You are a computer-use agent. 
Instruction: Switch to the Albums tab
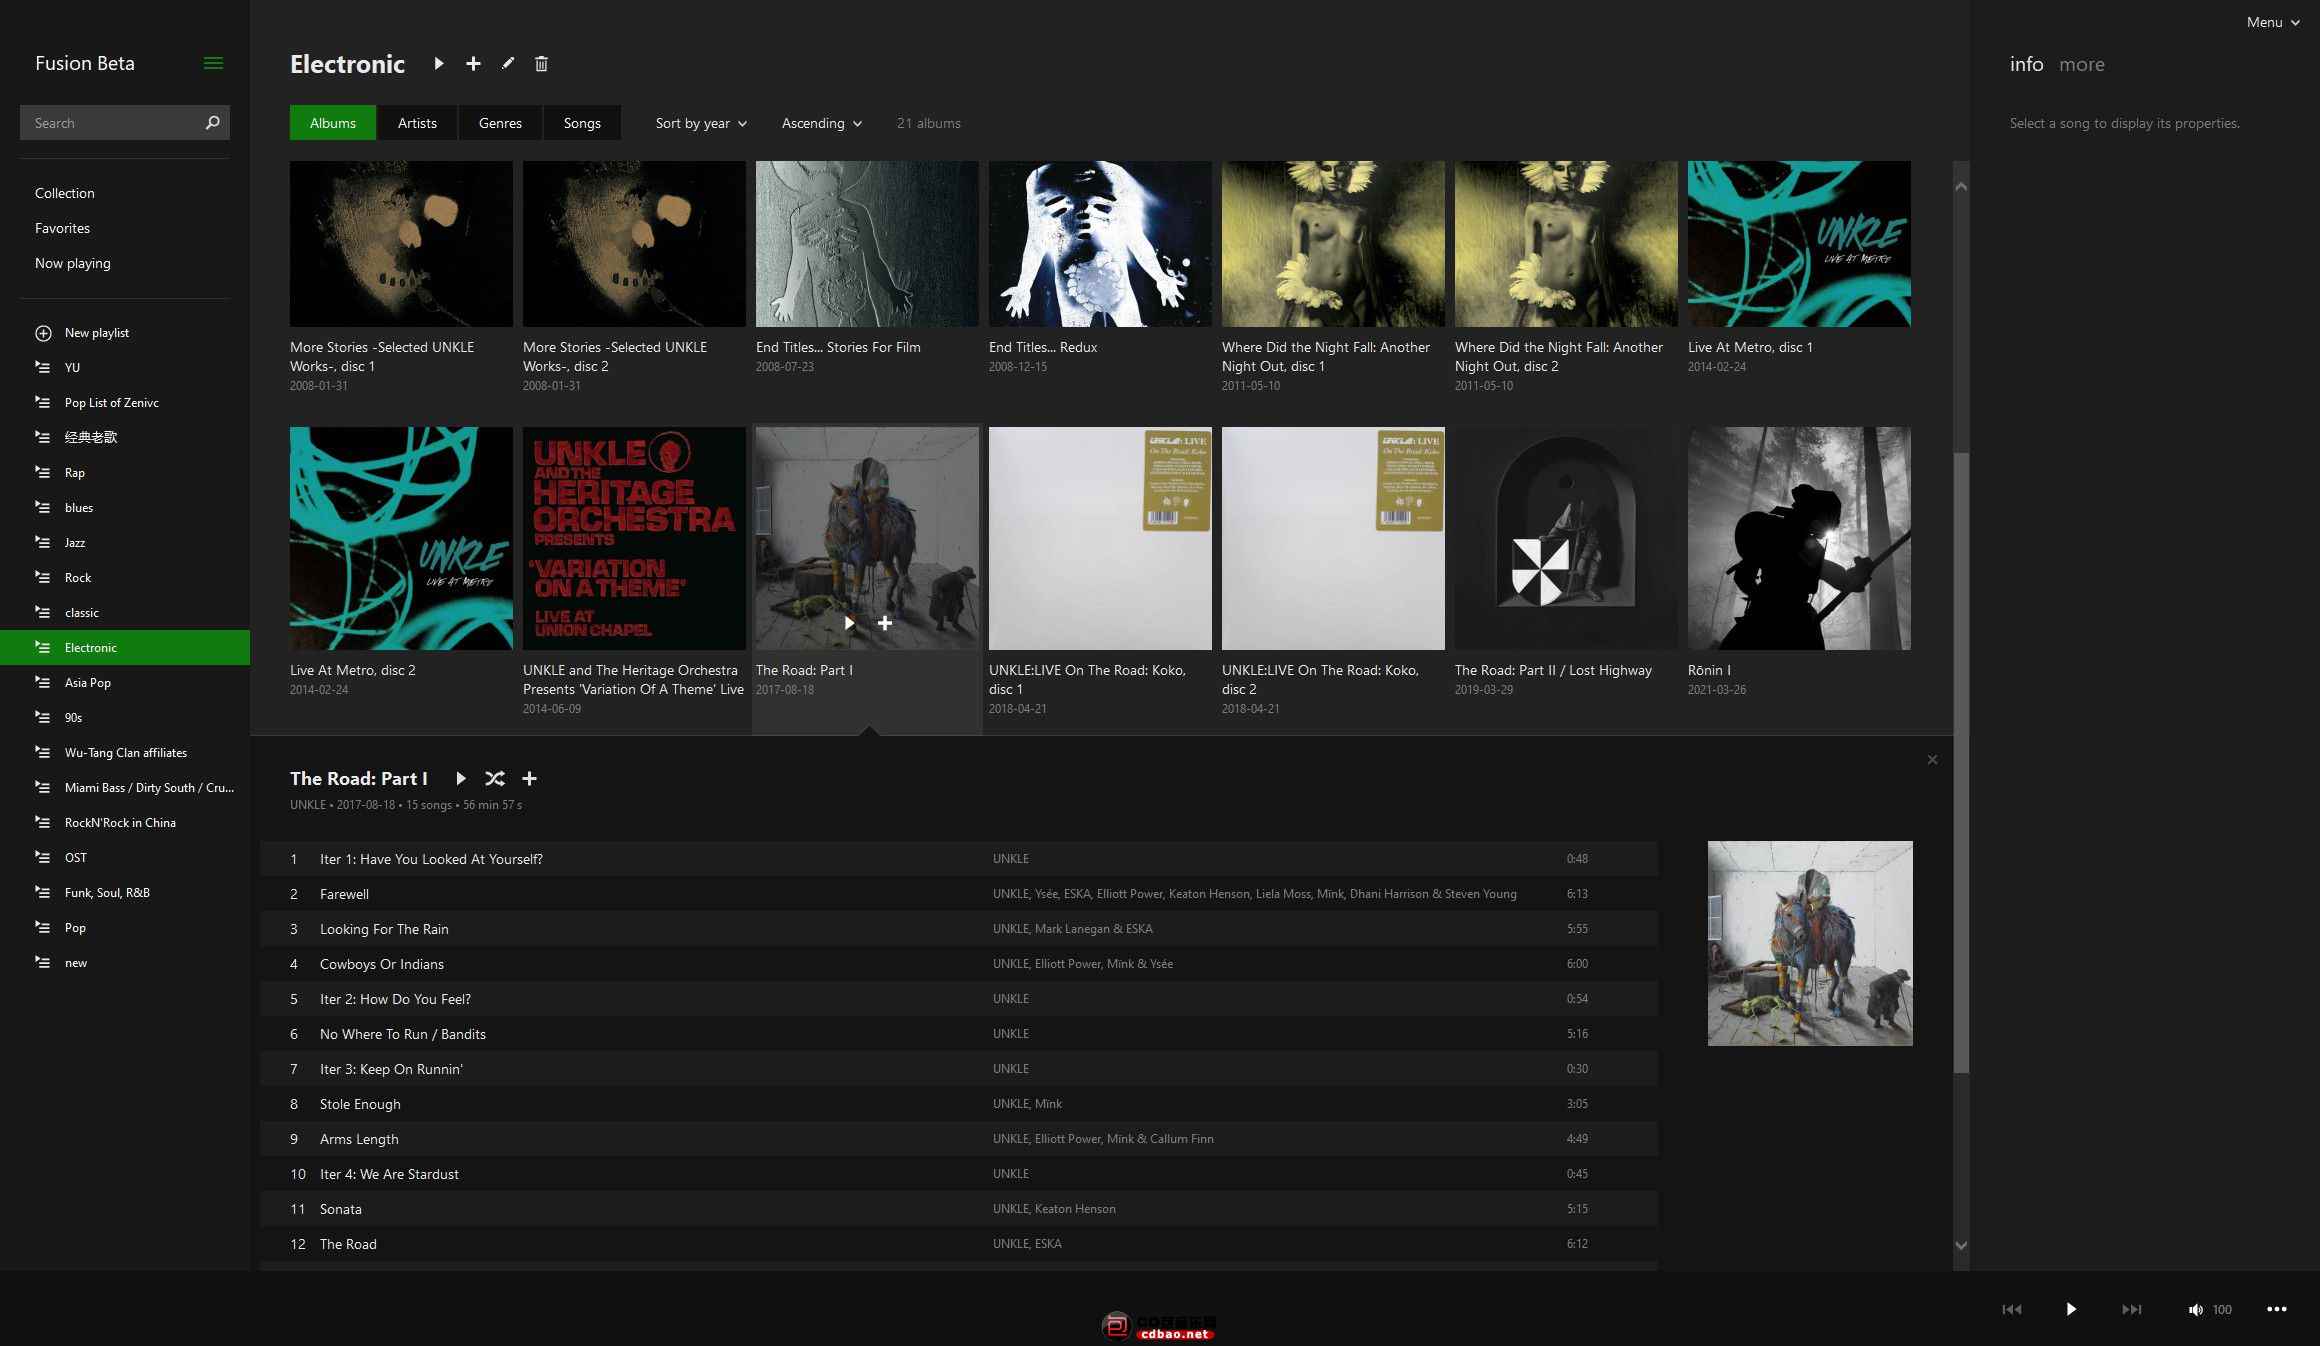click(333, 123)
